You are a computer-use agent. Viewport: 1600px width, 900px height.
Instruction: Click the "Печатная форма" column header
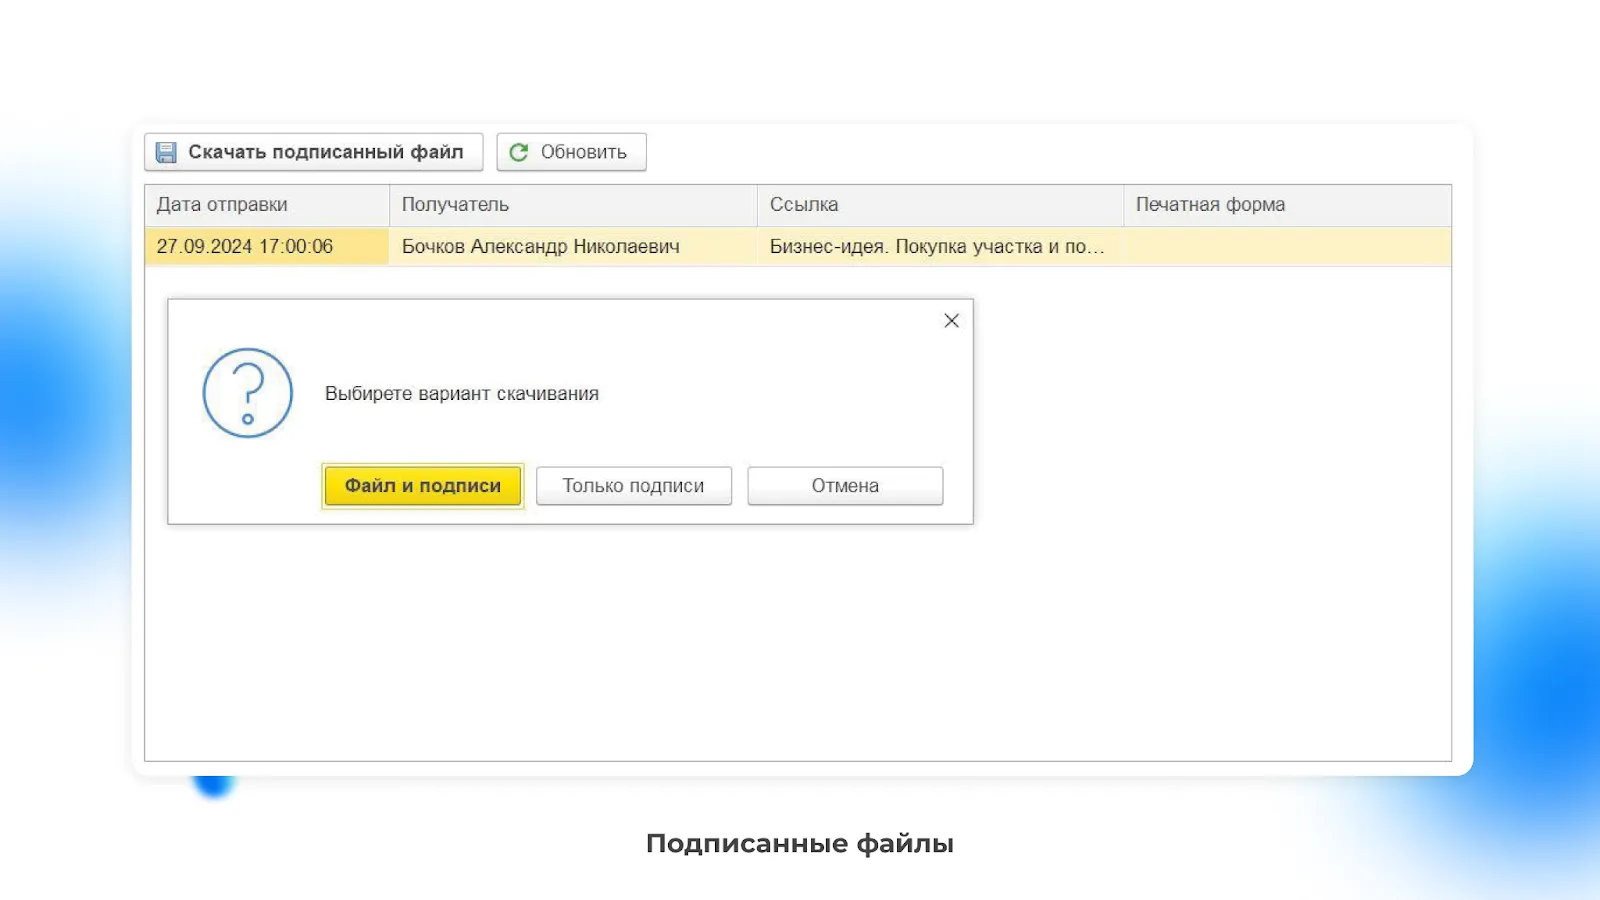[x=1210, y=205]
